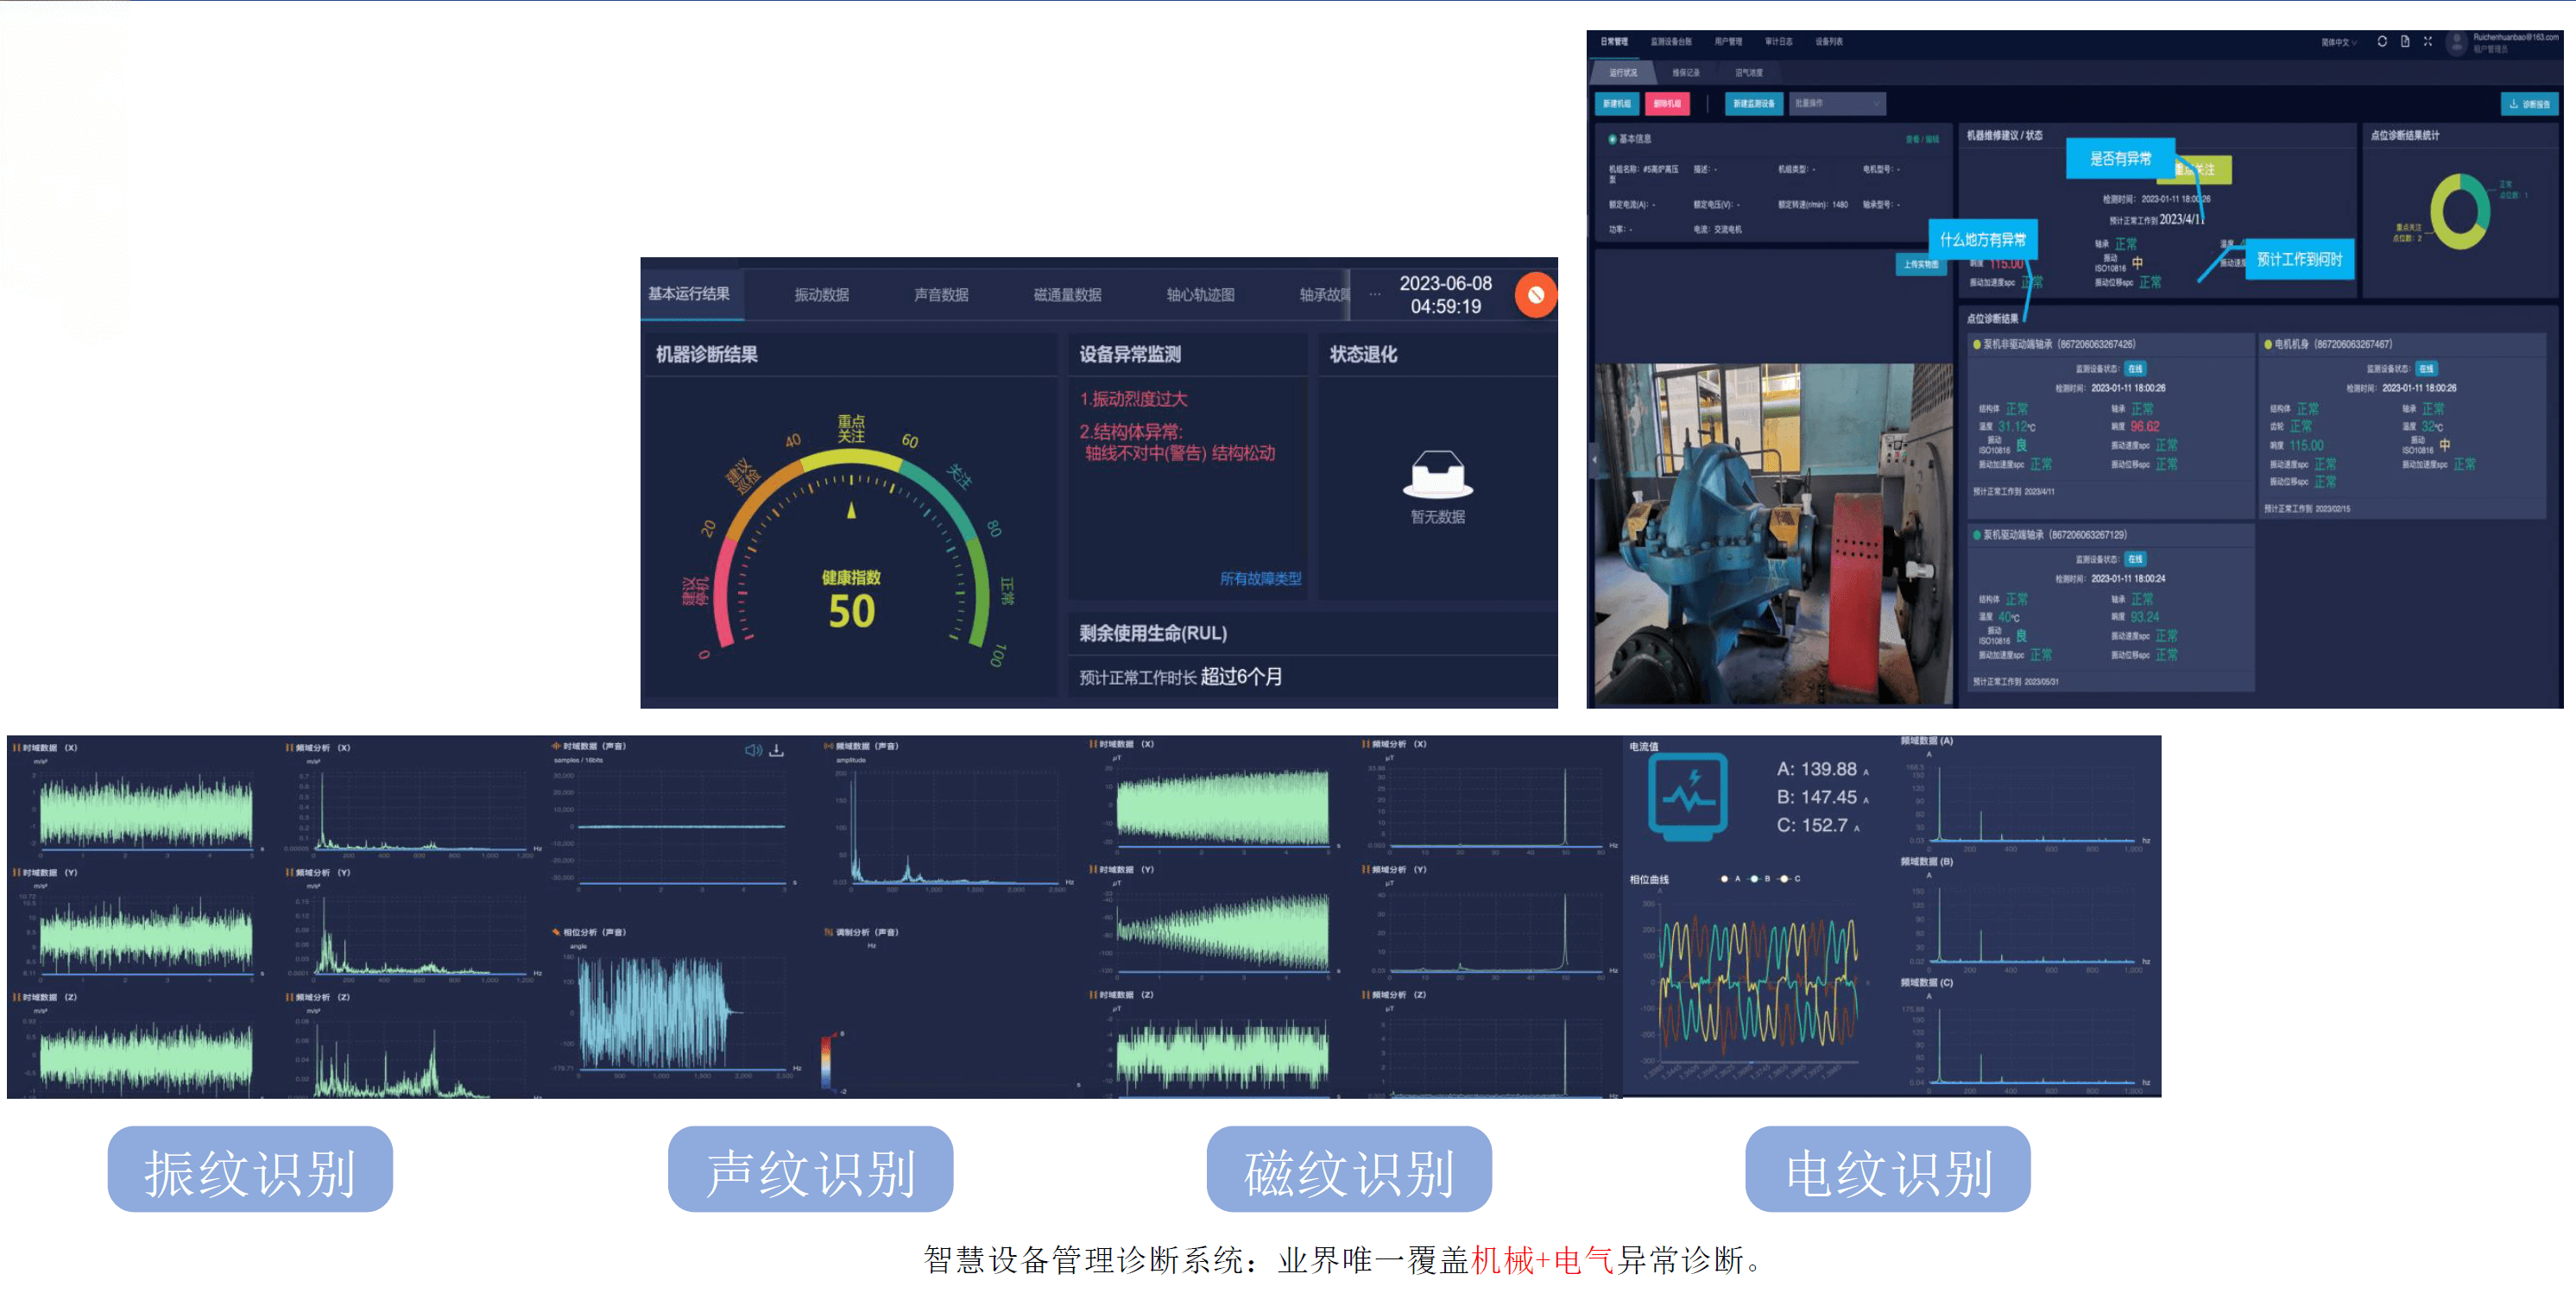Click the orange recording indicator on the 2023-06-08 dashboard
The width and height of the screenshot is (2576, 1293).
(x=1534, y=294)
